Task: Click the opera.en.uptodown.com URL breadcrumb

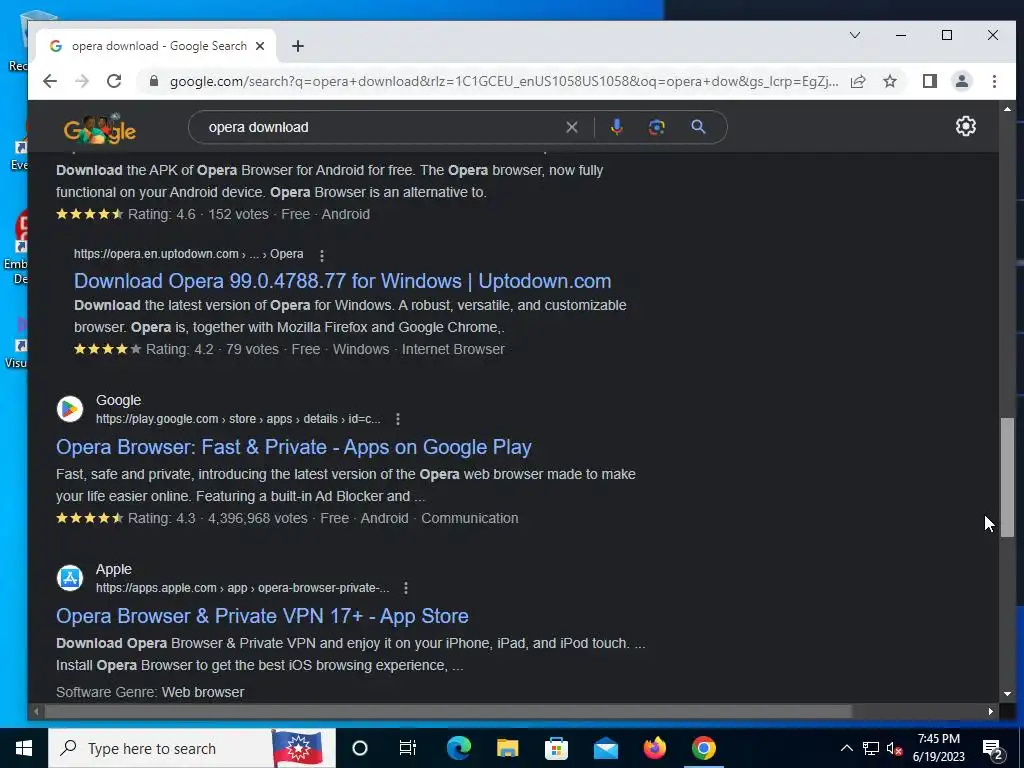Action: (x=188, y=254)
